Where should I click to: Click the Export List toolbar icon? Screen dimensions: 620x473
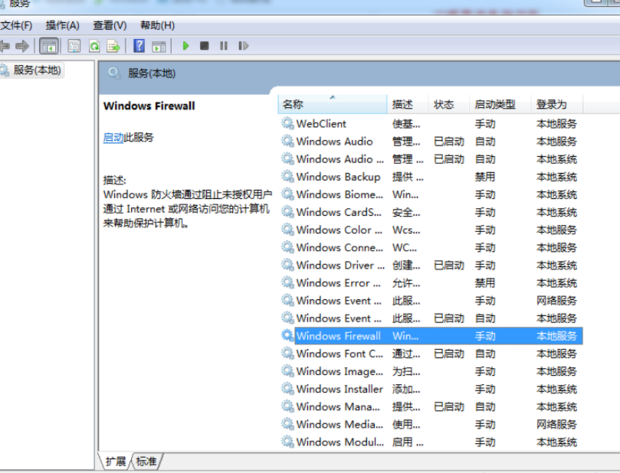tap(113, 46)
